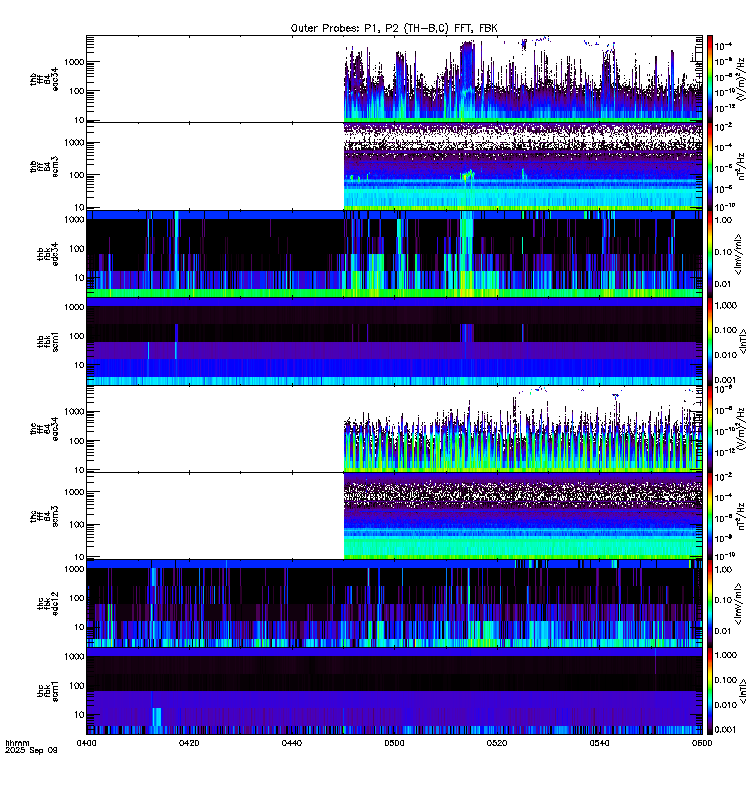The image size is (750, 800).
Task: Select the 'thb fff 64 scm3' panel label
Action: tap(44, 166)
